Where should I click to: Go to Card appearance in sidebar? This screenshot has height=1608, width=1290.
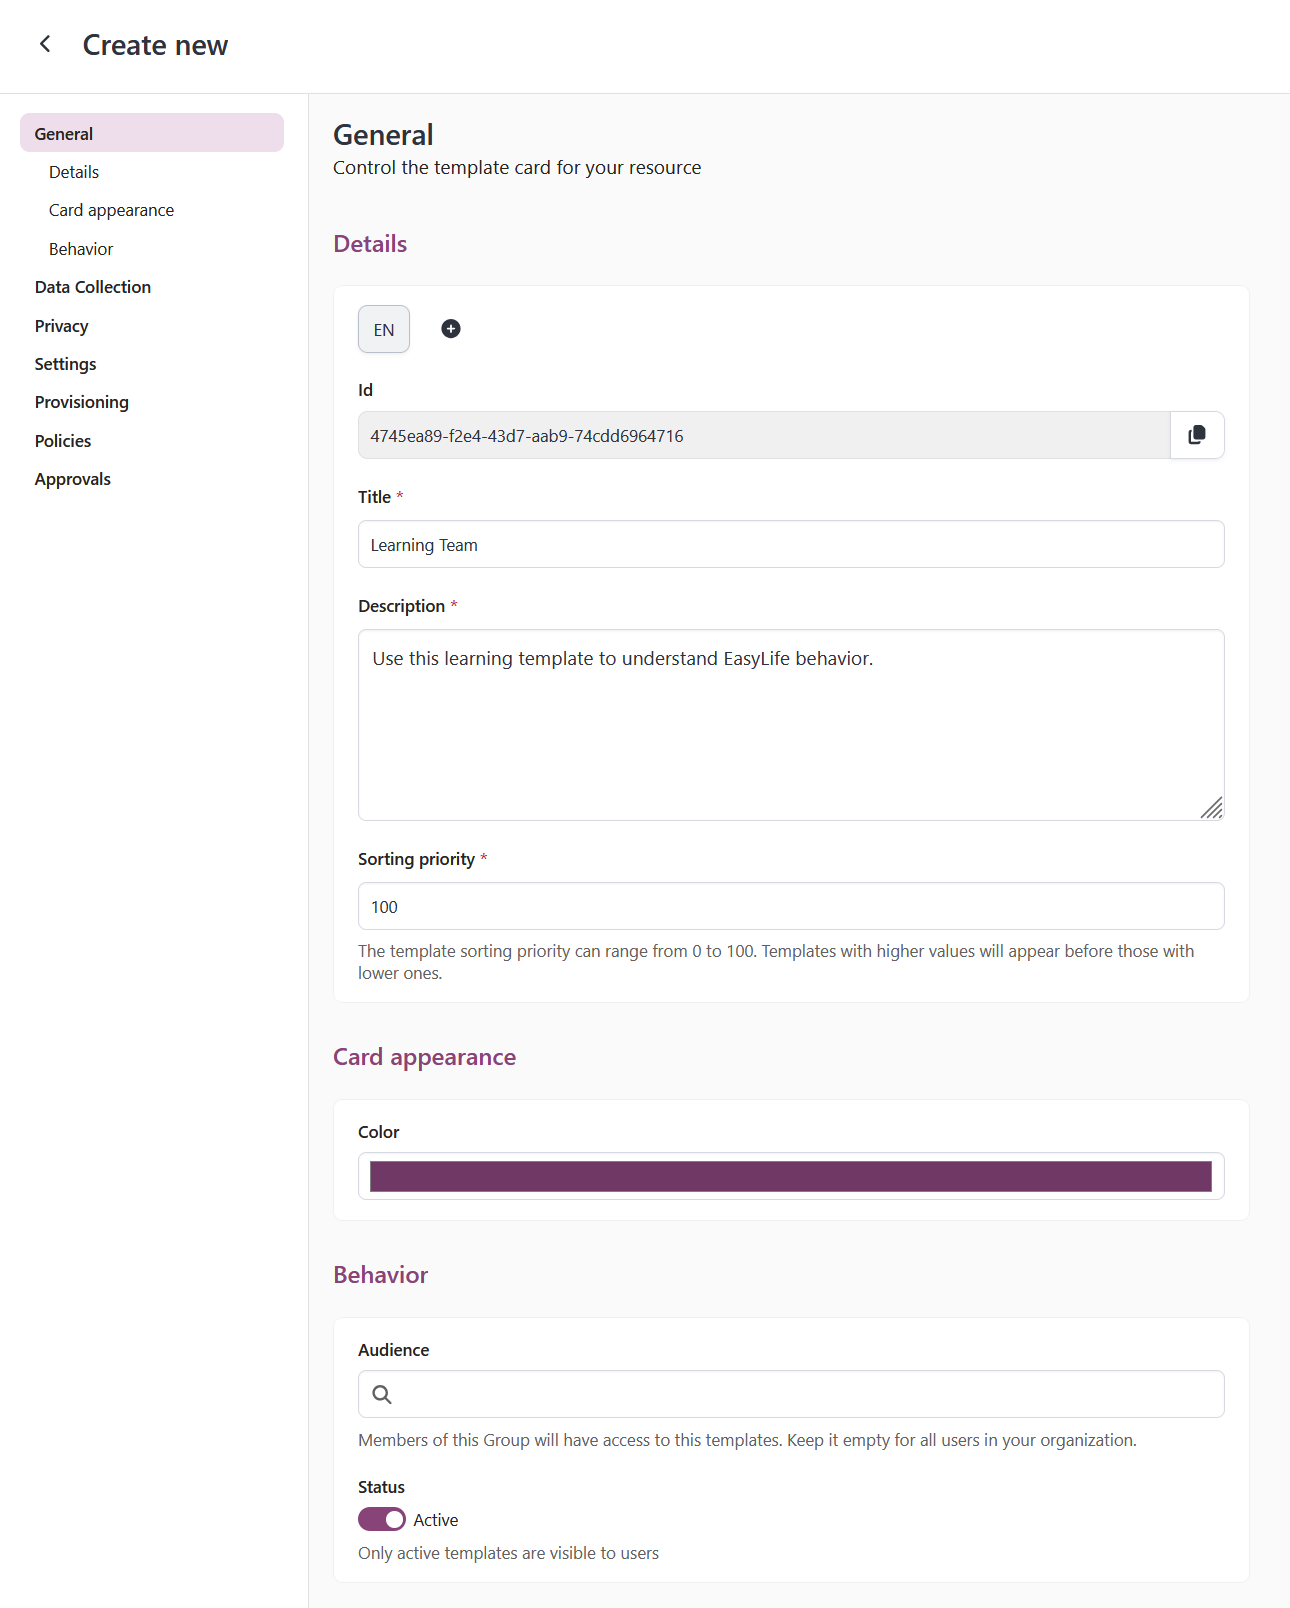pos(111,210)
